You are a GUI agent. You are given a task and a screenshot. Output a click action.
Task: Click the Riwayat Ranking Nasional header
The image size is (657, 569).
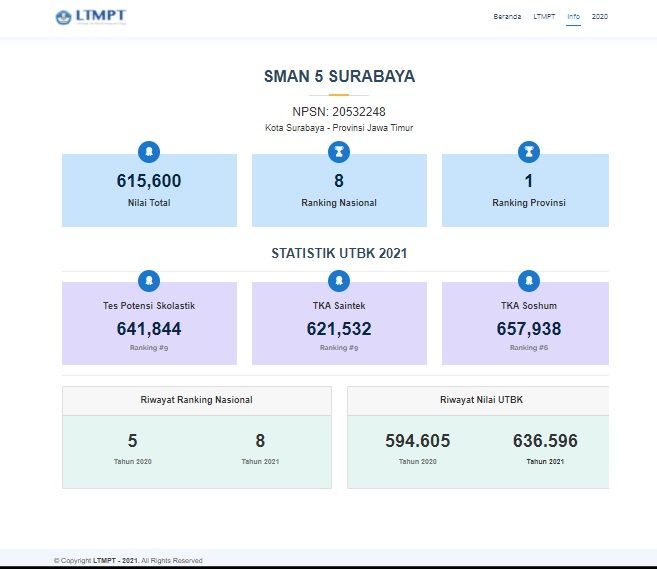197,400
